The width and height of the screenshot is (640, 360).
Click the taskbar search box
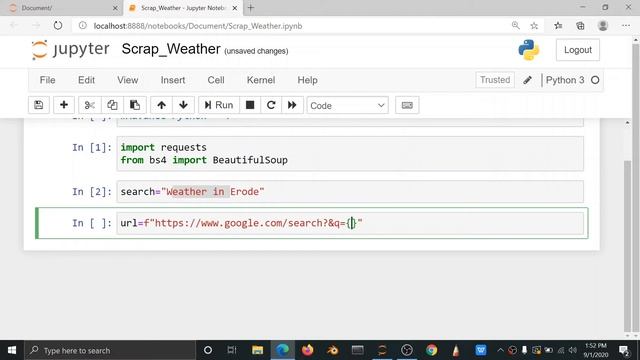coord(110,350)
